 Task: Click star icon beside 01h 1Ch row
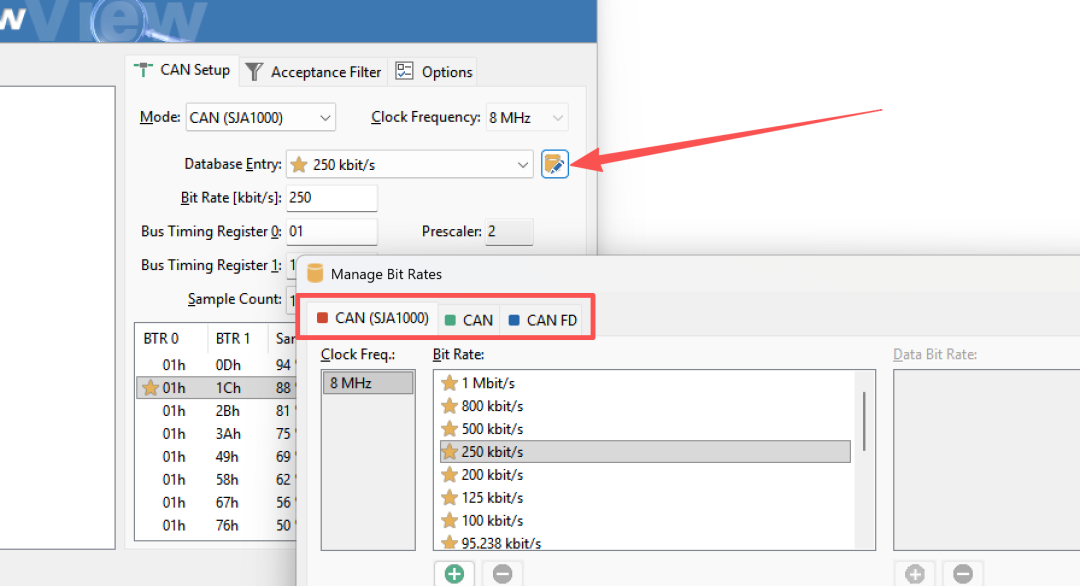coord(149,388)
